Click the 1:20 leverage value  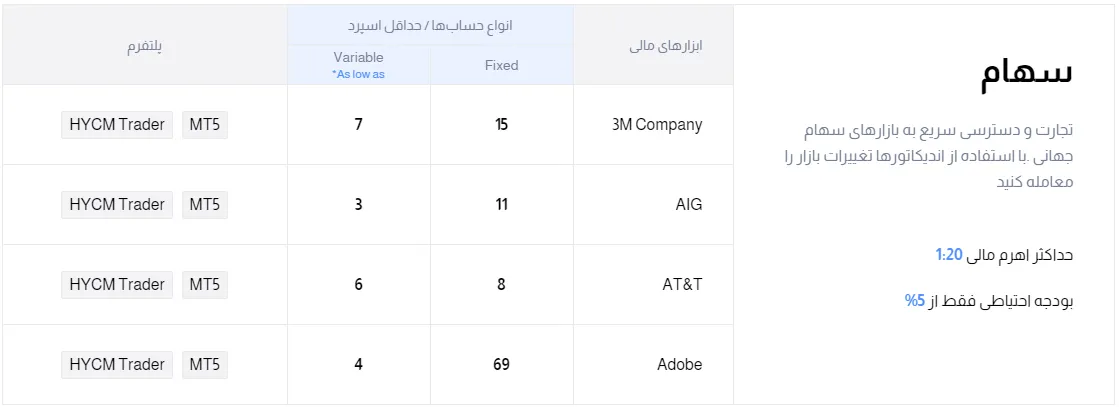(948, 255)
